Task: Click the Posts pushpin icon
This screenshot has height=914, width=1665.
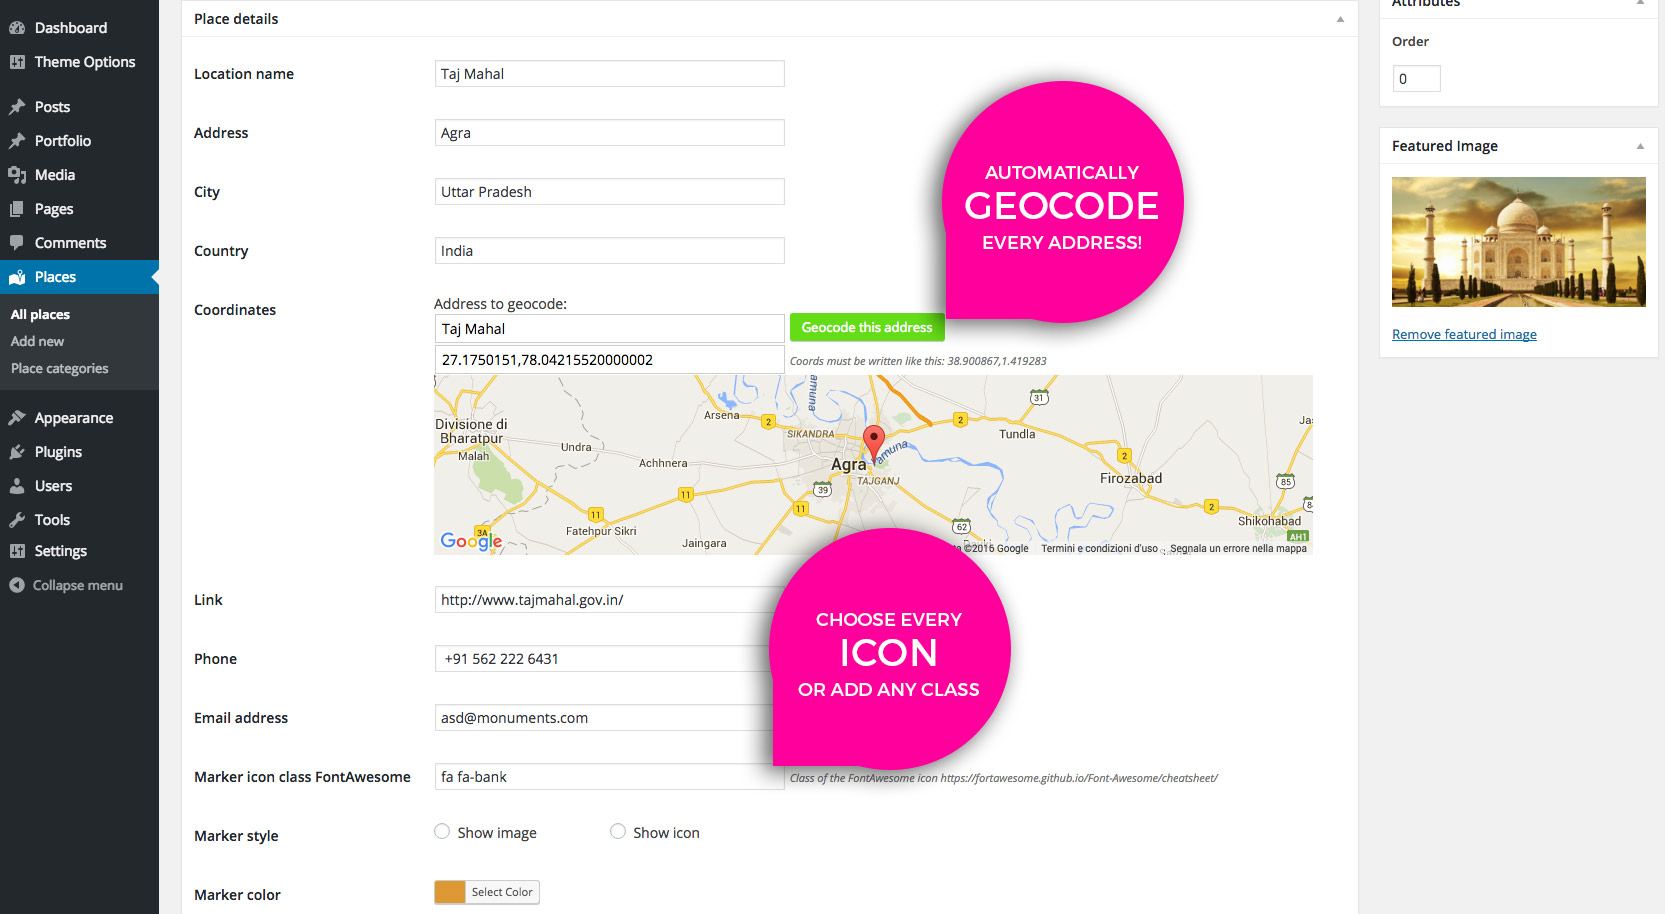Action: pos(17,107)
